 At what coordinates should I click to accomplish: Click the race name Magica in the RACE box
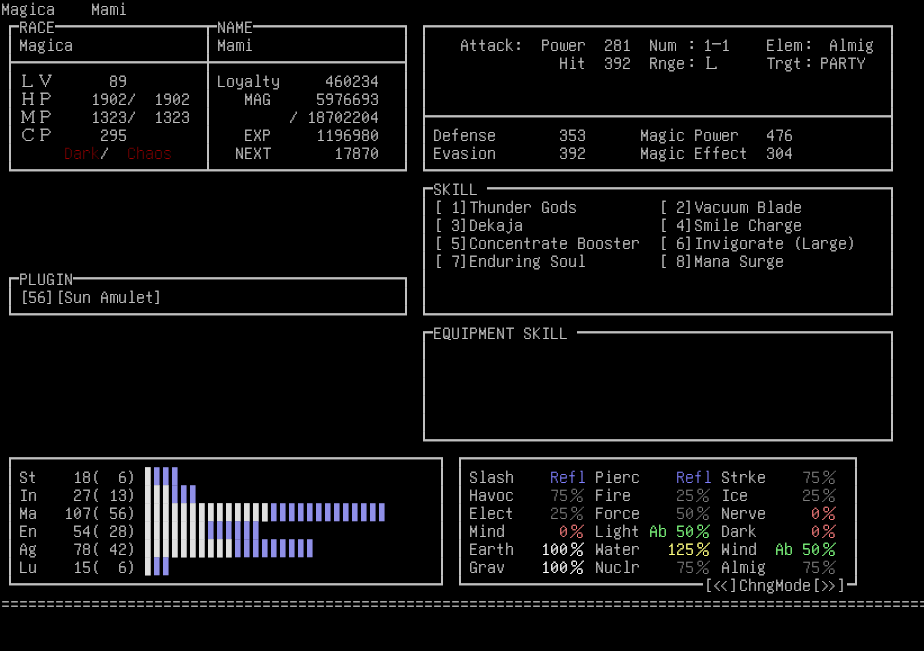[x=46, y=45]
